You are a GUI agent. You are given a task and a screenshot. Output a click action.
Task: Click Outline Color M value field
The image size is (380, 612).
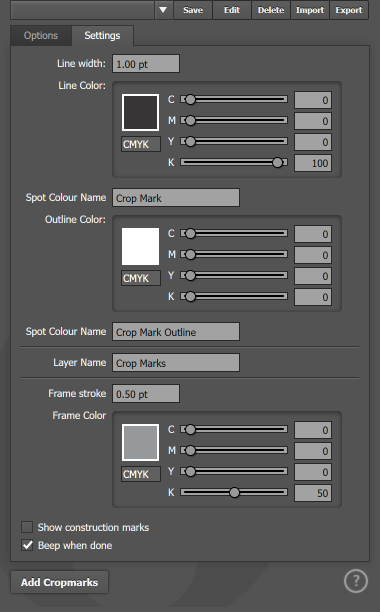pos(313,255)
